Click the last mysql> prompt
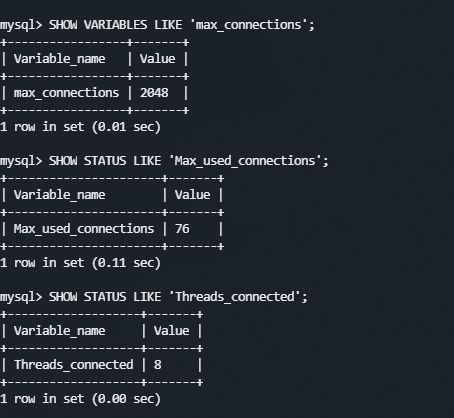This screenshot has width=454, height=418. click(x=21, y=298)
